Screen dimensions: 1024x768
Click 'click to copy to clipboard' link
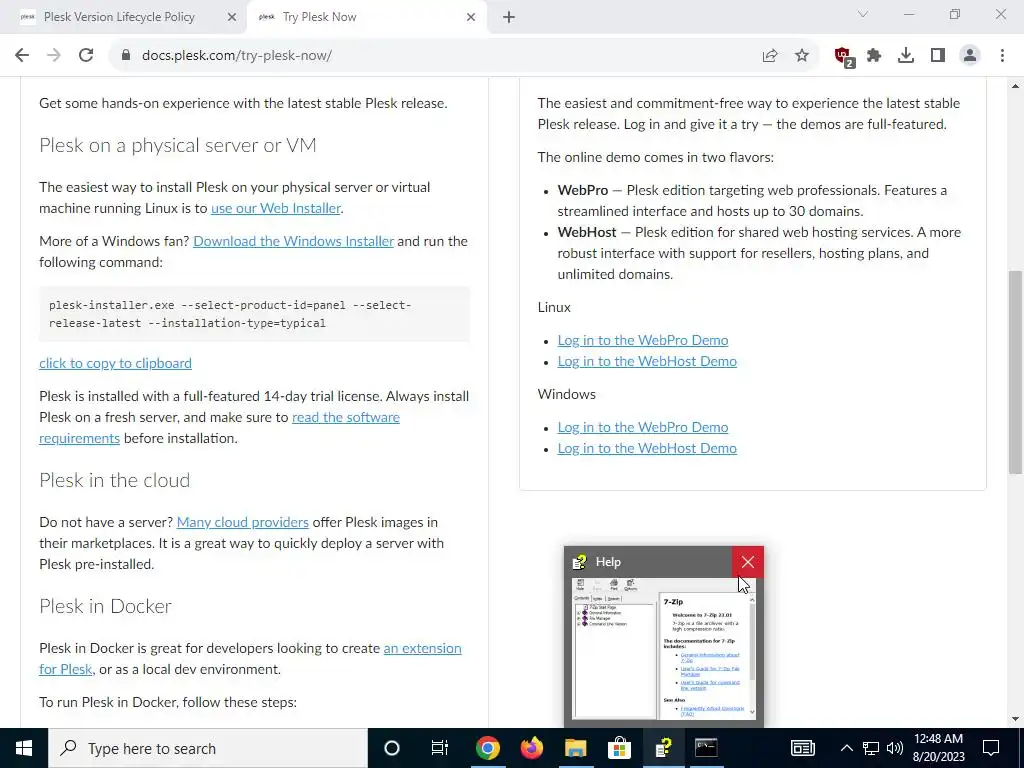coord(116,363)
